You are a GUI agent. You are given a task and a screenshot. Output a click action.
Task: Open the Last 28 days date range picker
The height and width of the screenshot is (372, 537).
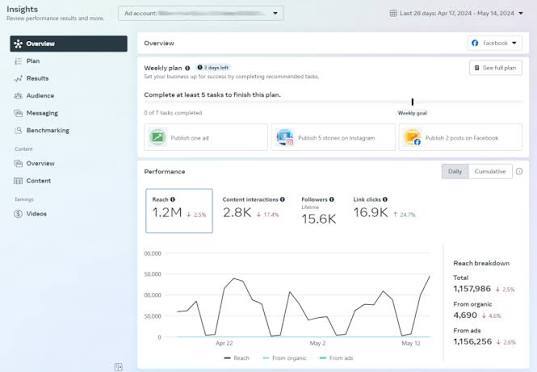[457, 13]
